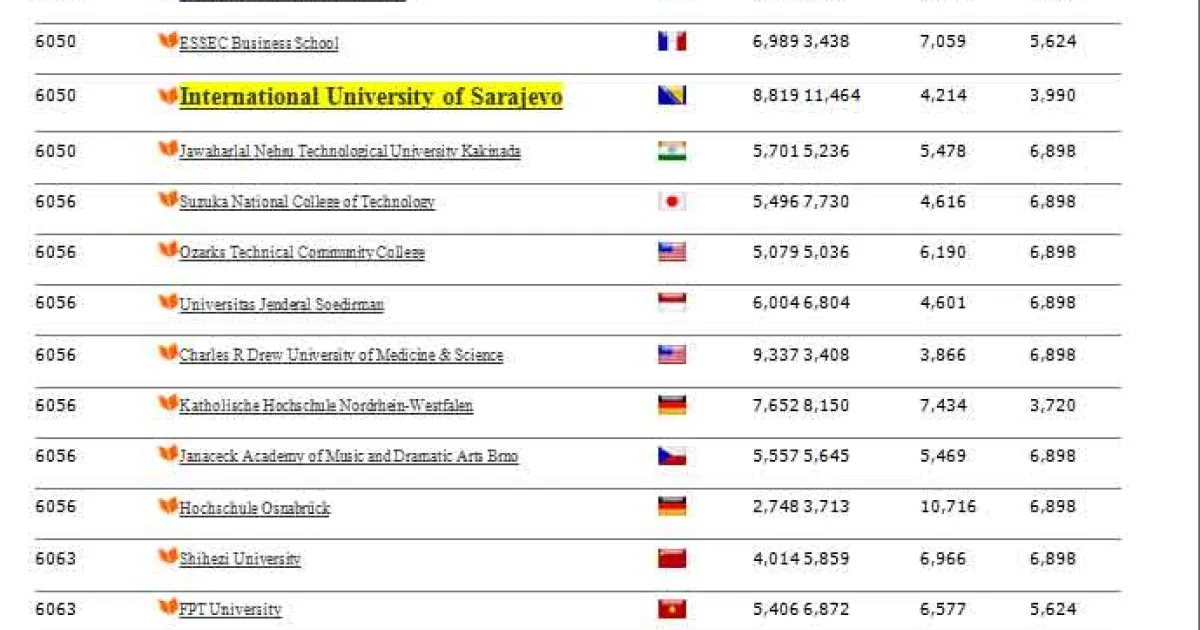Click the Czech flag beside Janaceck Academy of Music

click(x=672, y=456)
